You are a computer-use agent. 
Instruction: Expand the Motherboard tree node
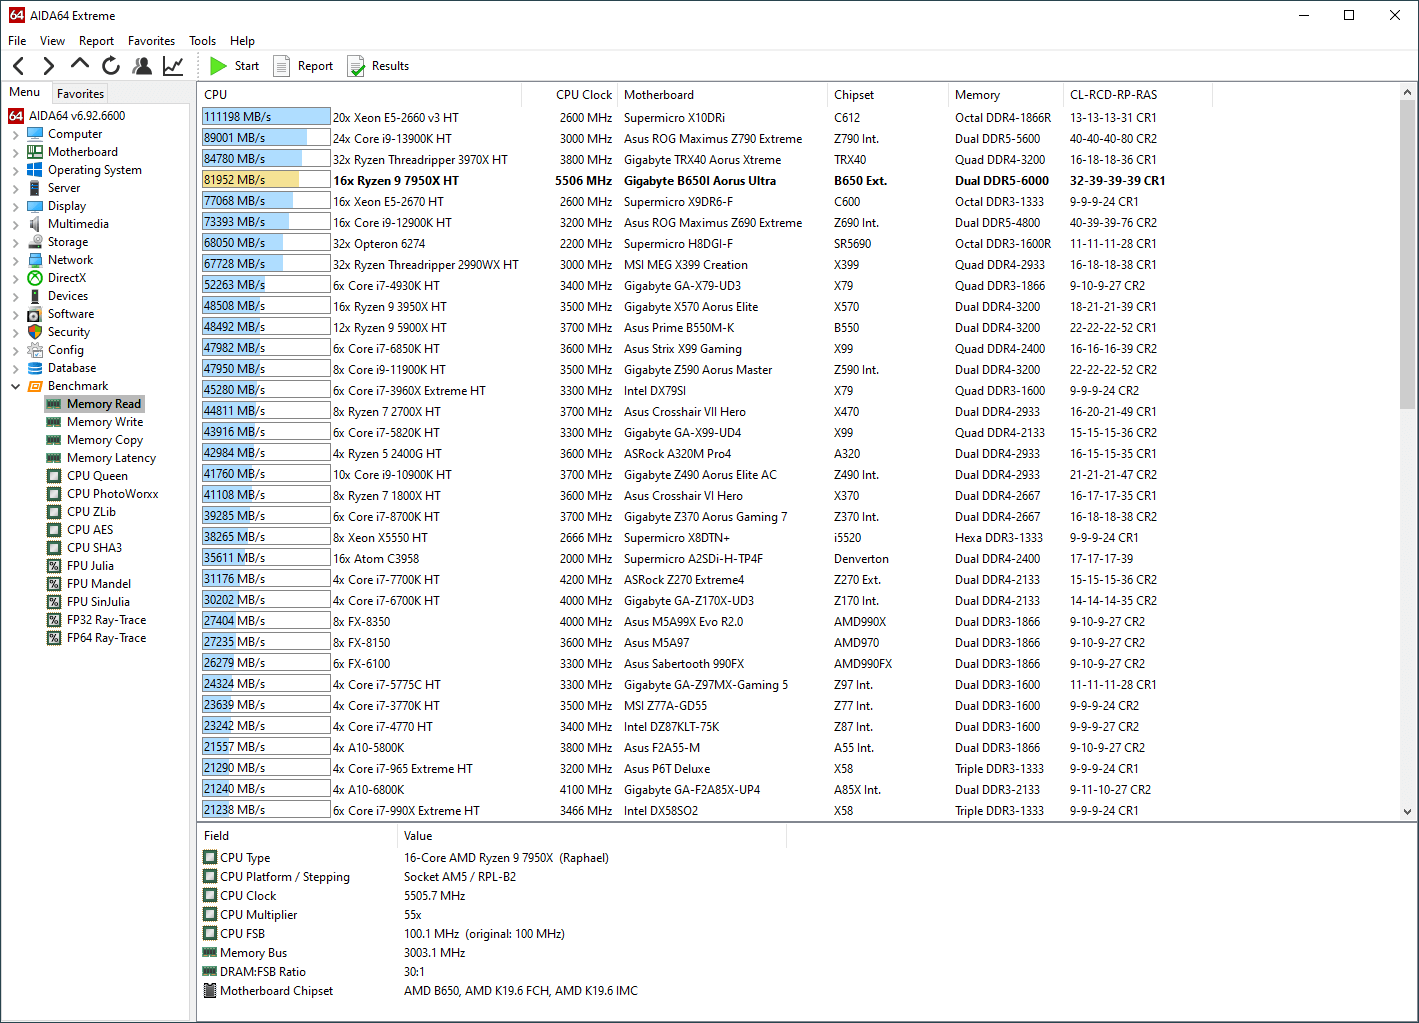15,152
